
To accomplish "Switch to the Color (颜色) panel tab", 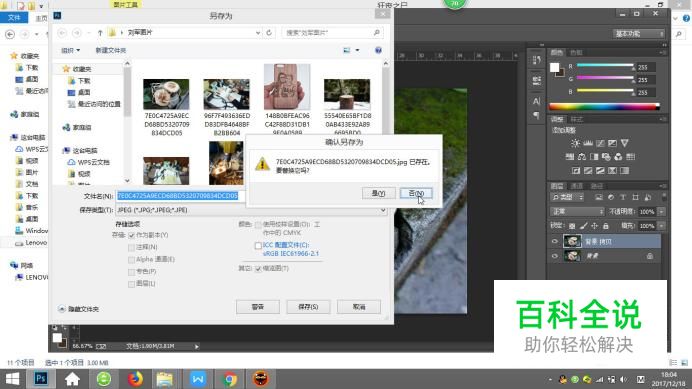I will click(x=557, y=53).
